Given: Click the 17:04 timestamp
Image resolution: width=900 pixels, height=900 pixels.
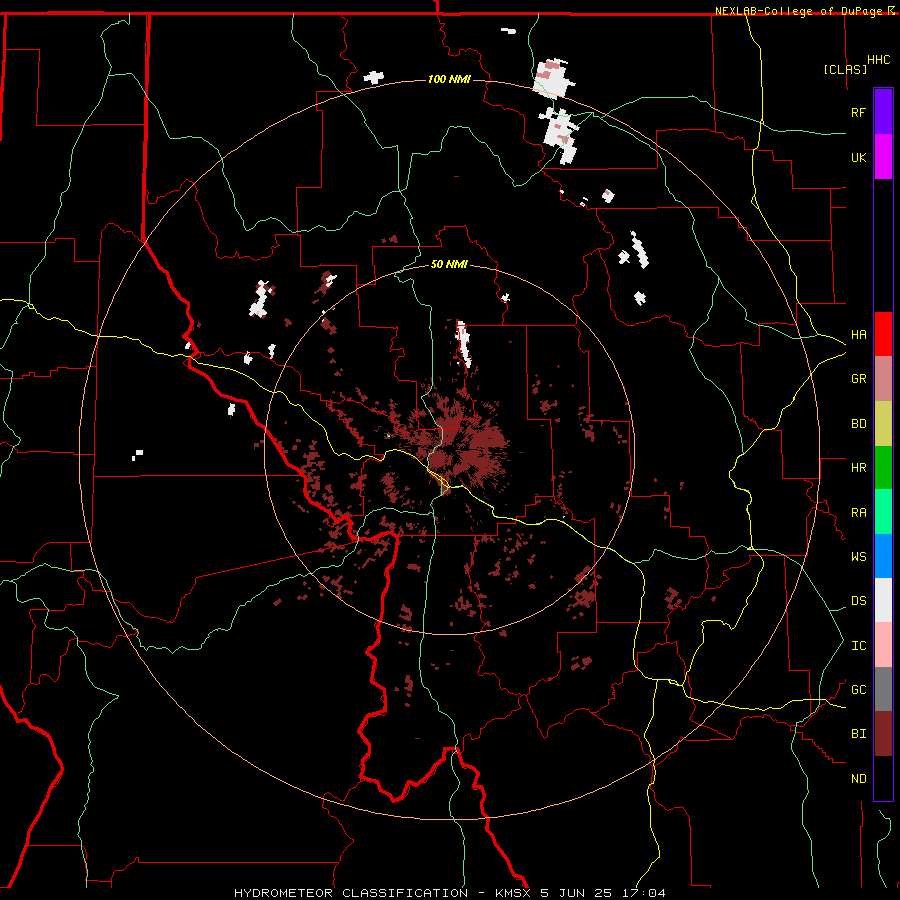Looking at the screenshot, I should tap(646, 893).
